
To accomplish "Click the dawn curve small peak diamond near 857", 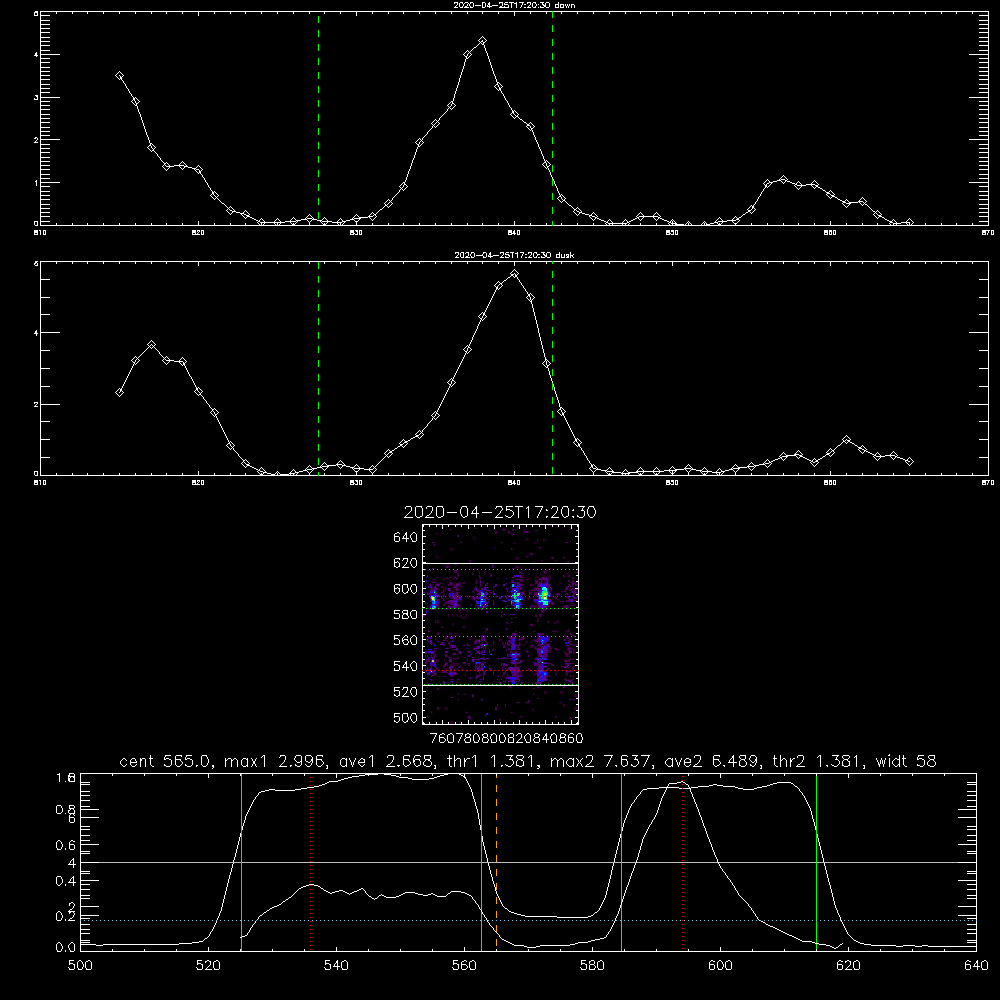I will (783, 180).
